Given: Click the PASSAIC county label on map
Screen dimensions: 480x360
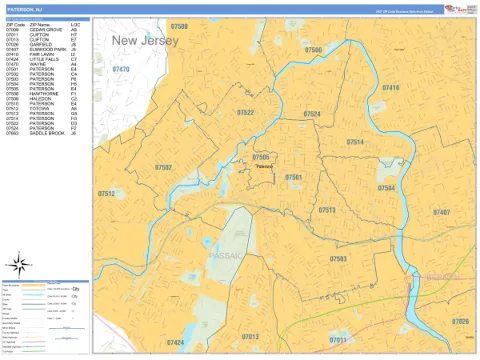Looking at the screenshot, I should coord(225,256).
